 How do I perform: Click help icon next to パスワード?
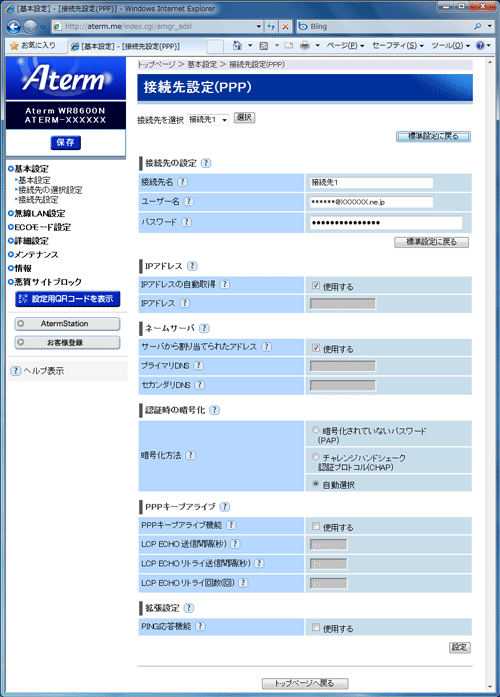pyautogui.click(x=187, y=221)
